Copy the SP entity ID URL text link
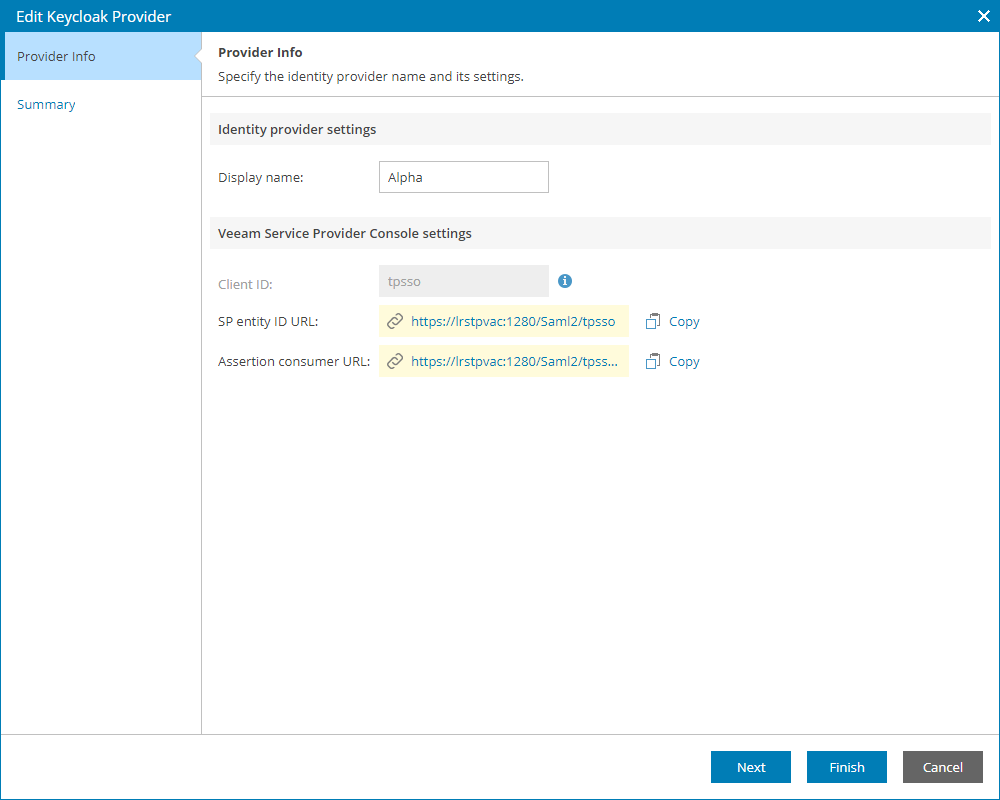Viewport: 1000px width, 800px height. tap(684, 322)
